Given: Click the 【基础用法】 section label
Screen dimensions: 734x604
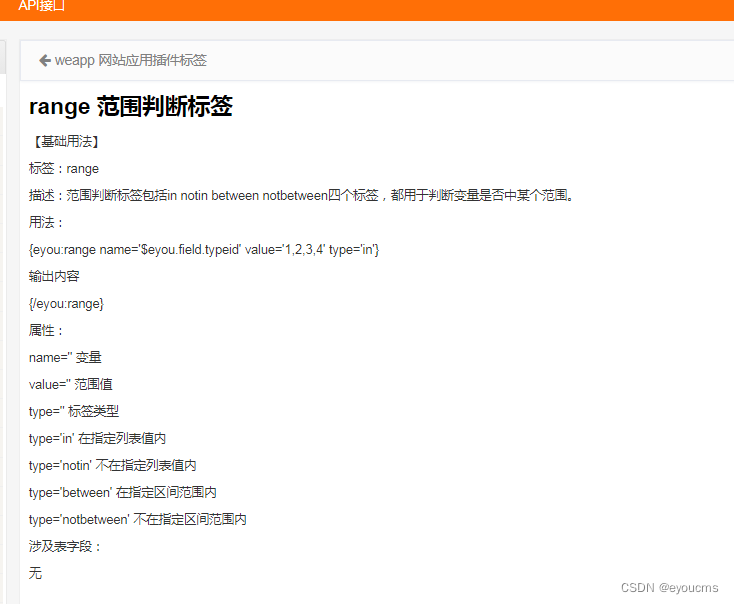Looking at the screenshot, I should [64, 141].
